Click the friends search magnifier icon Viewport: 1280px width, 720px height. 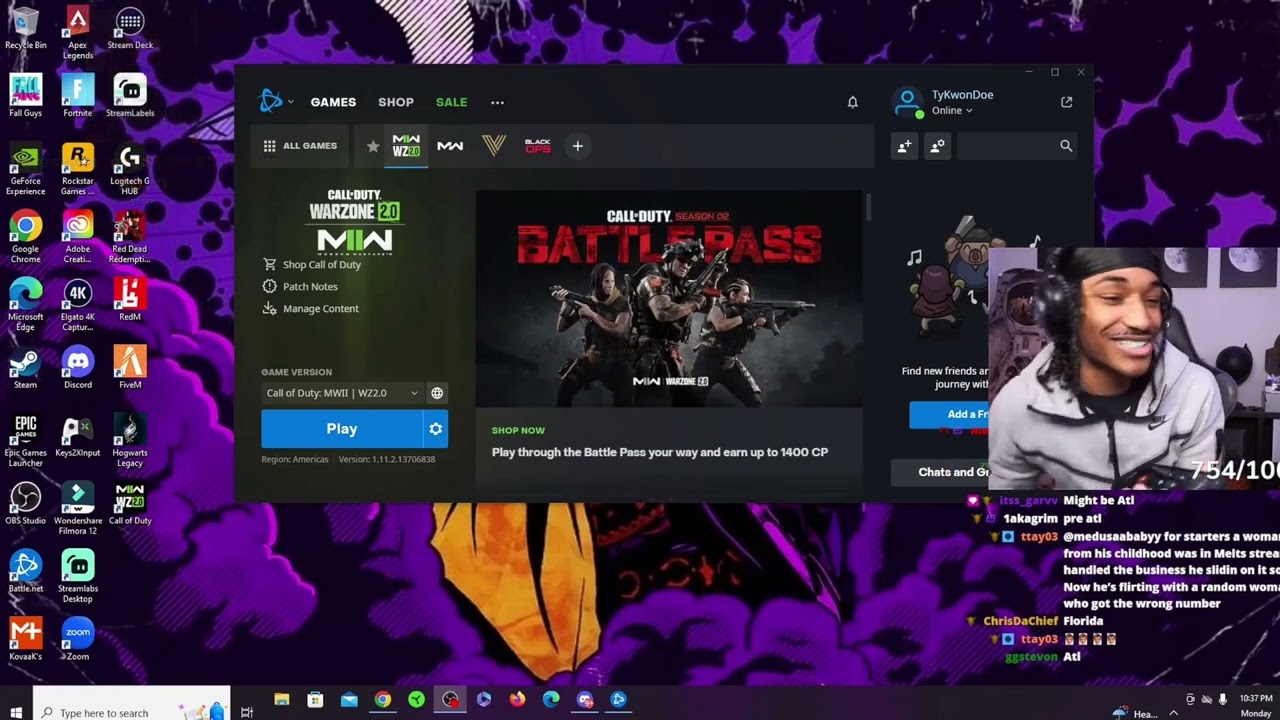tap(1066, 146)
